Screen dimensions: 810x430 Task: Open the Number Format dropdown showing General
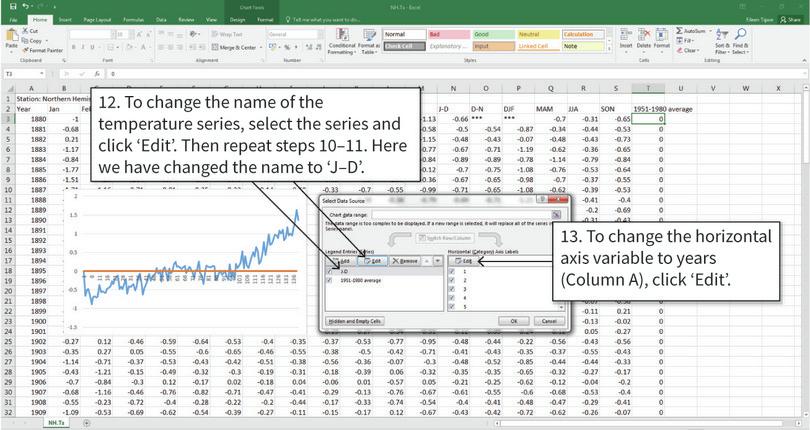[317, 34]
